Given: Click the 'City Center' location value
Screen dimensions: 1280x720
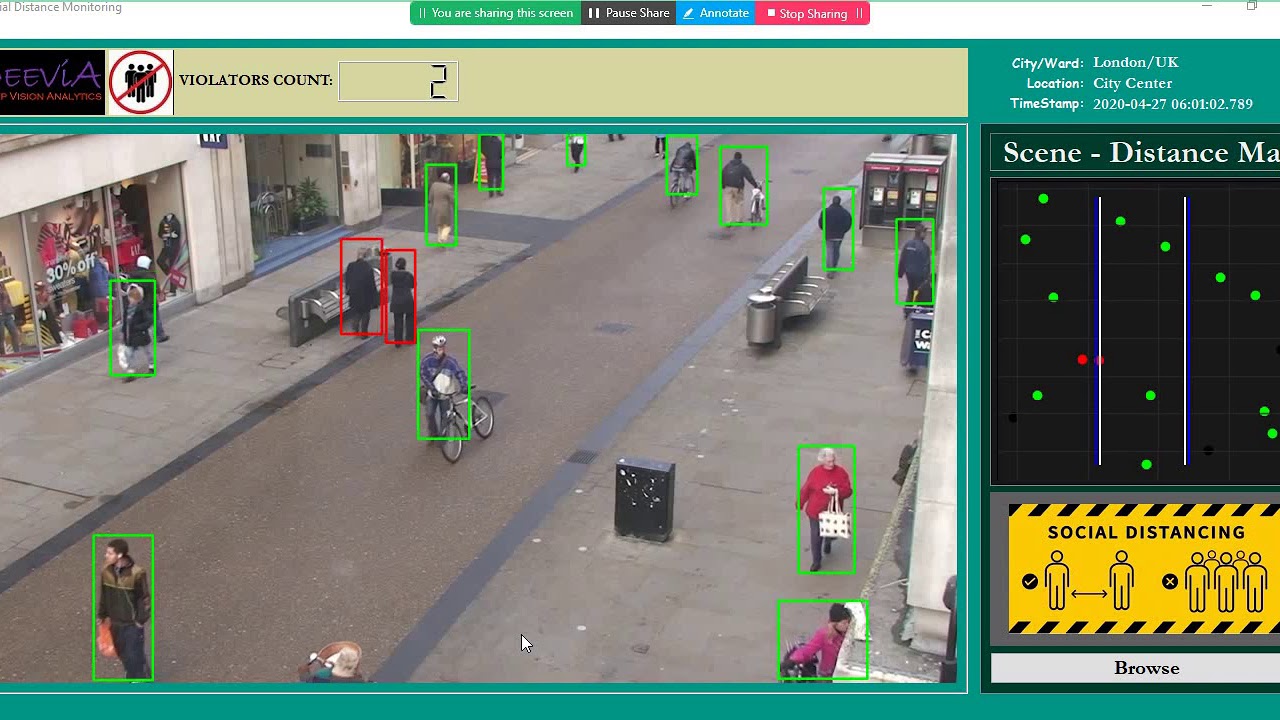Looking at the screenshot, I should (x=1132, y=83).
